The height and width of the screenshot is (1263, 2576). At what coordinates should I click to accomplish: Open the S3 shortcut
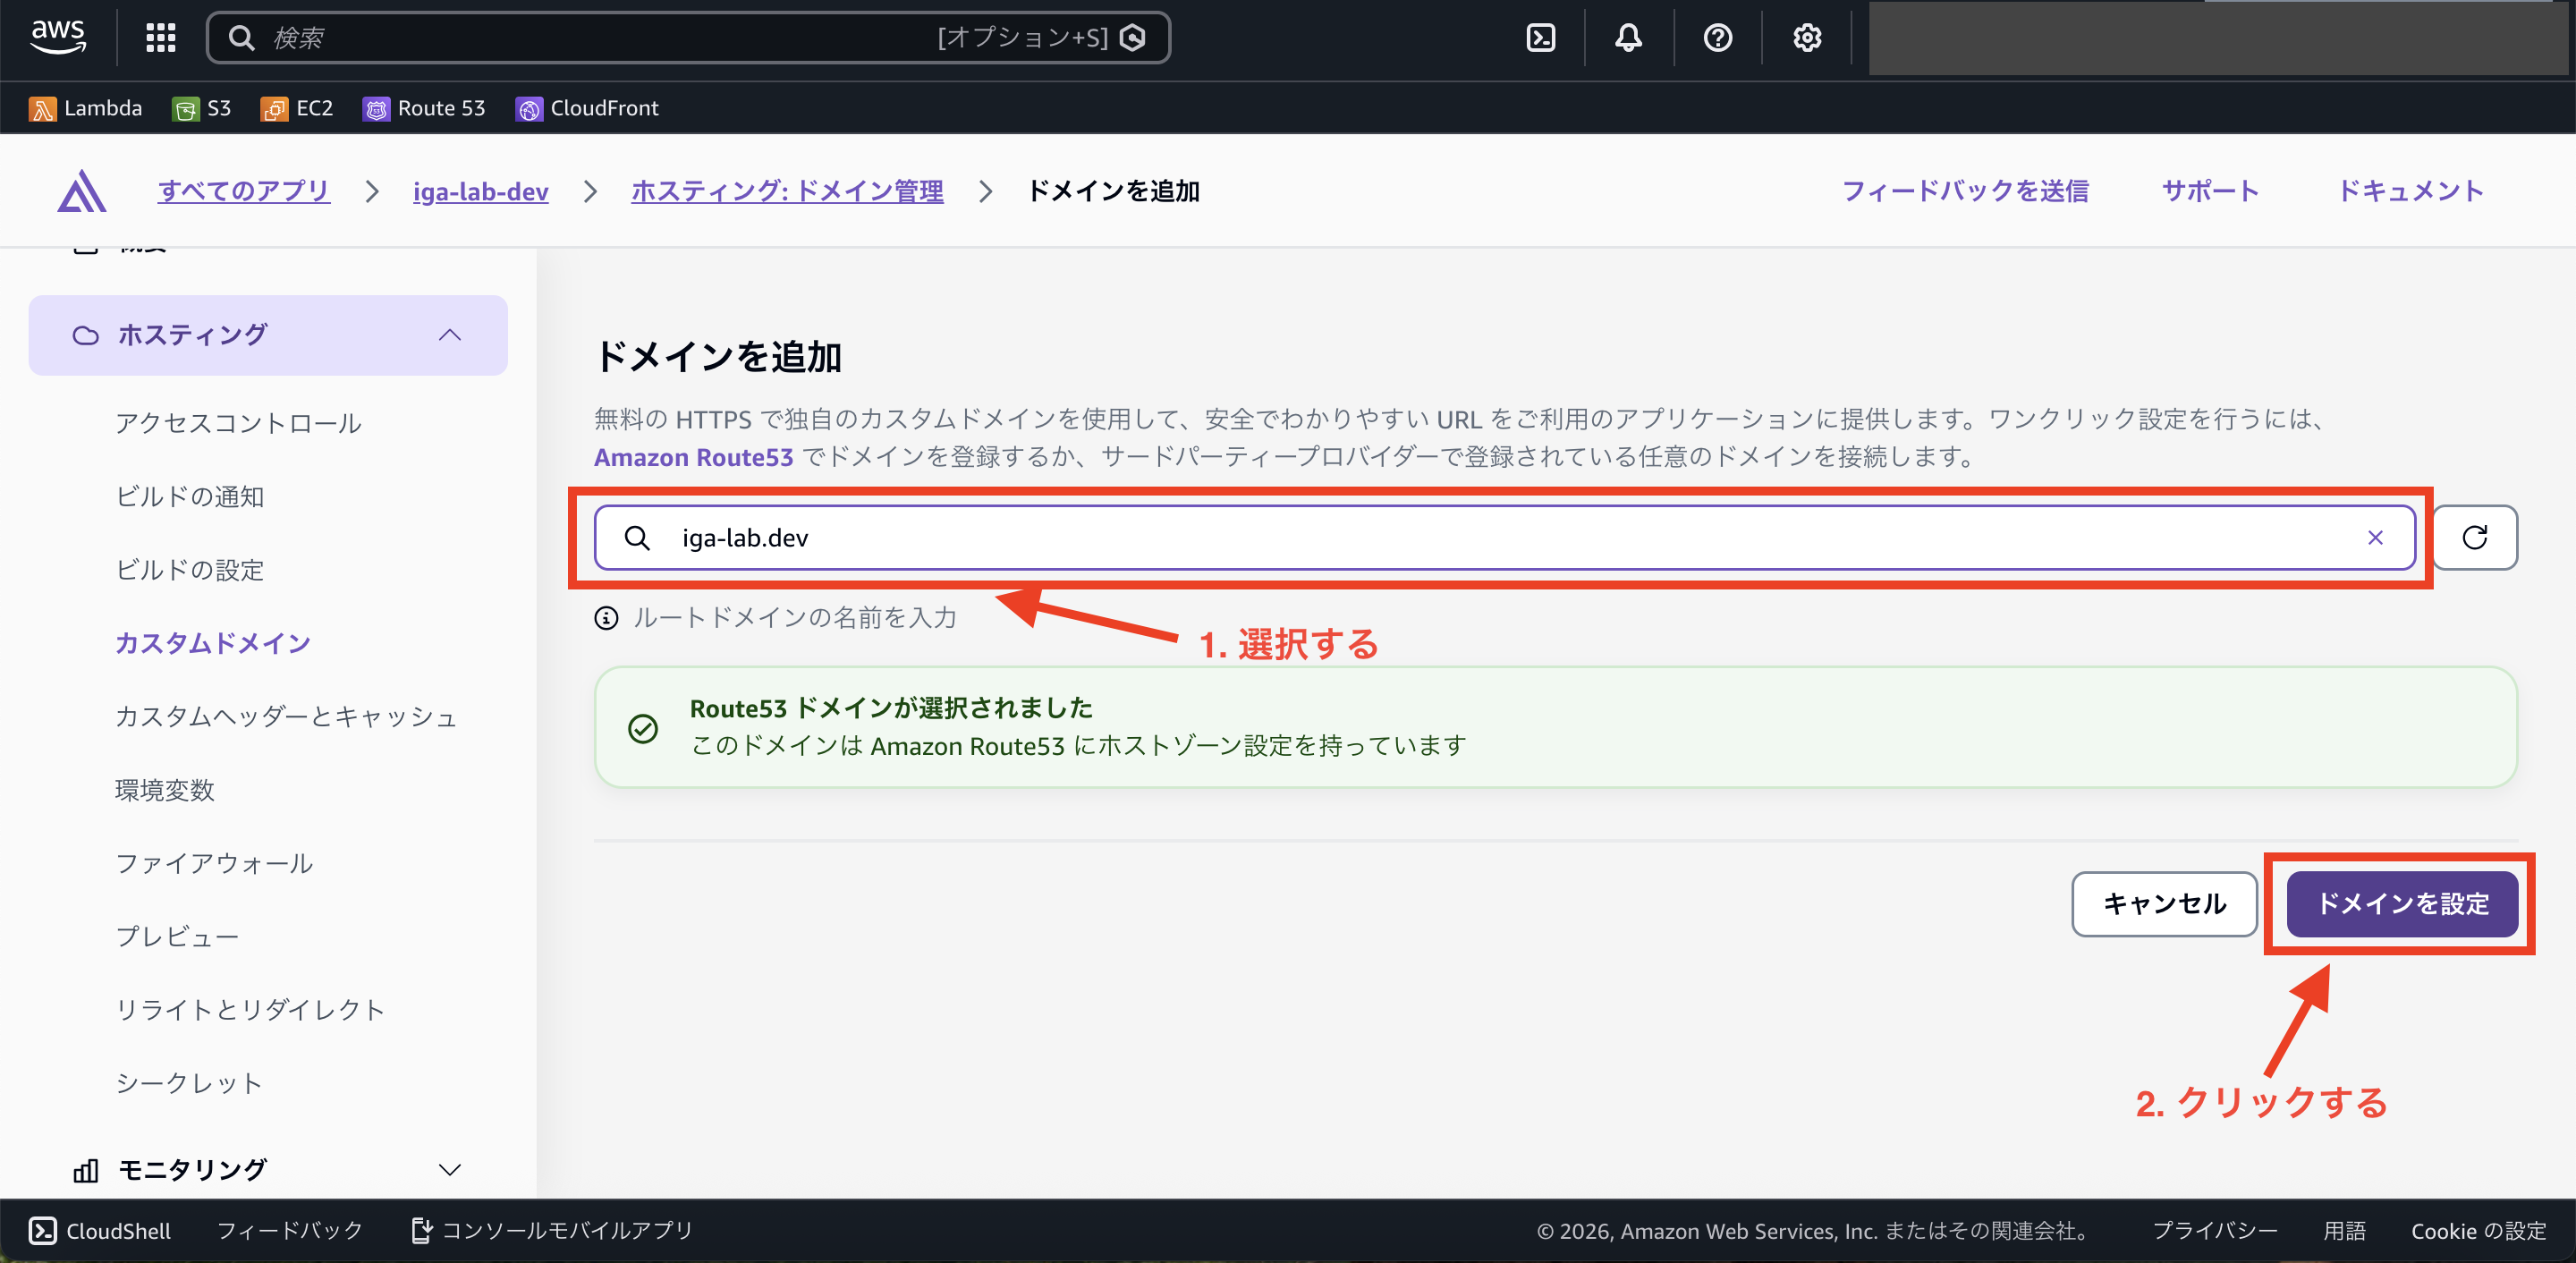point(201,108)
